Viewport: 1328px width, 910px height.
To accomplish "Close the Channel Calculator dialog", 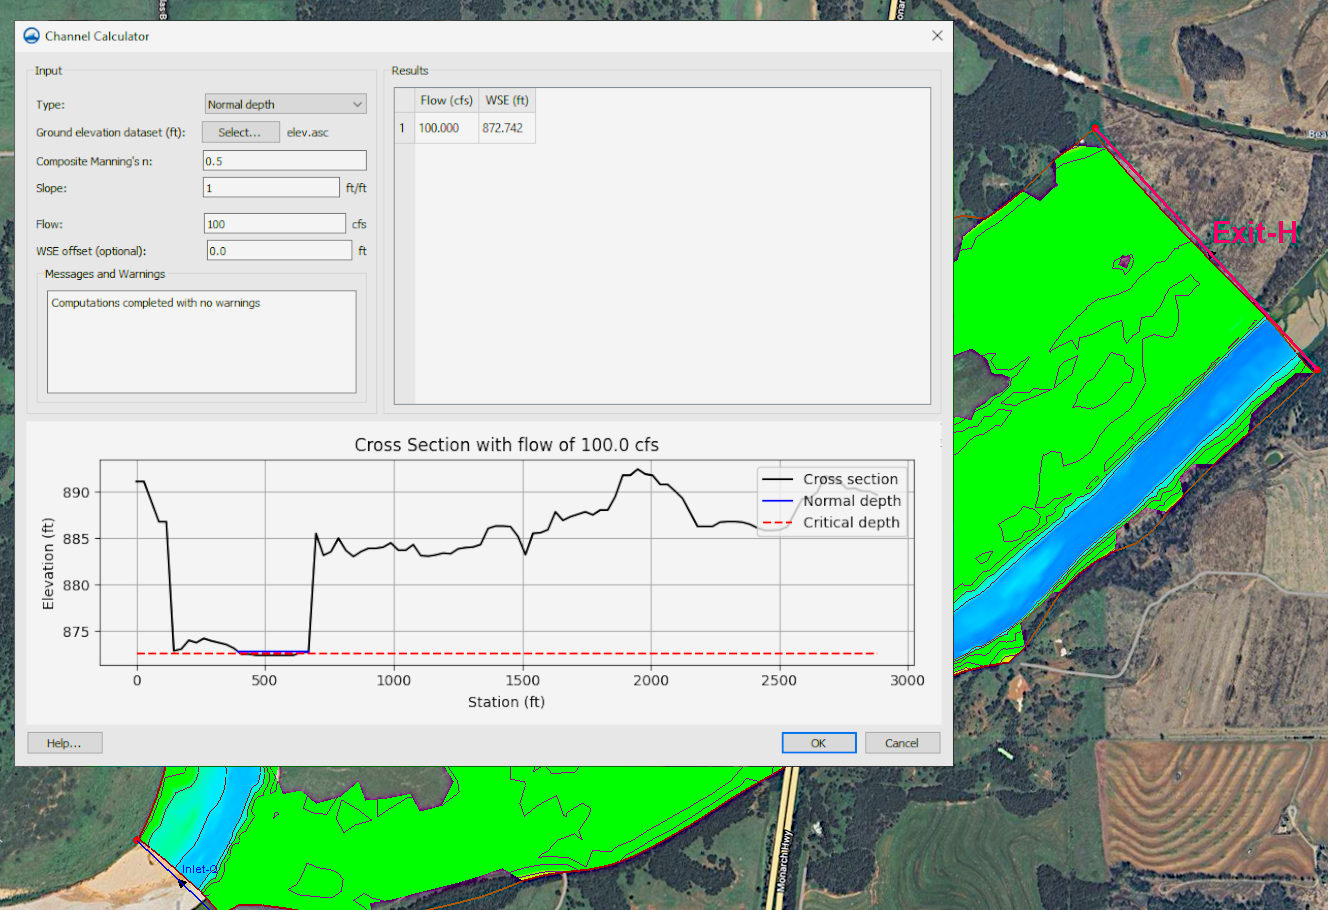I will click(937, 36).
